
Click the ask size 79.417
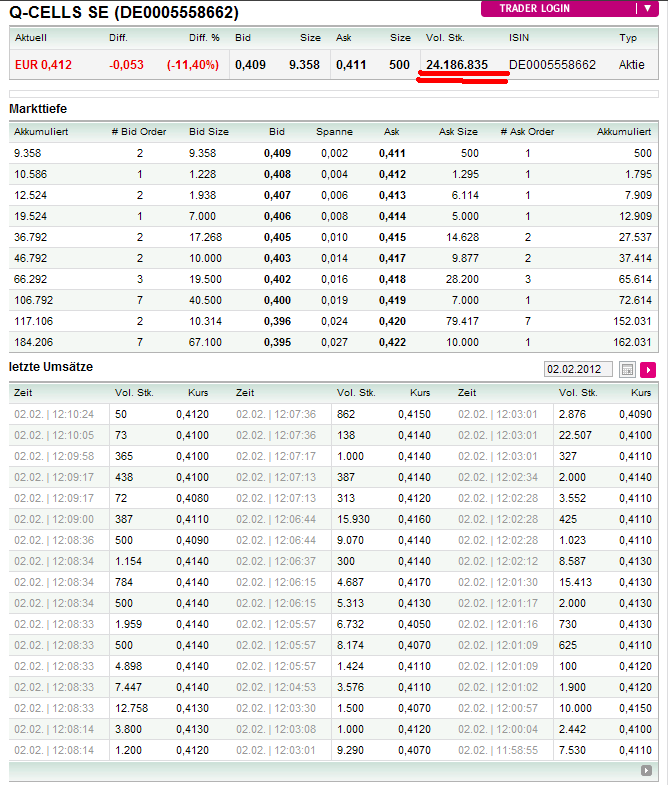[462, 321]
